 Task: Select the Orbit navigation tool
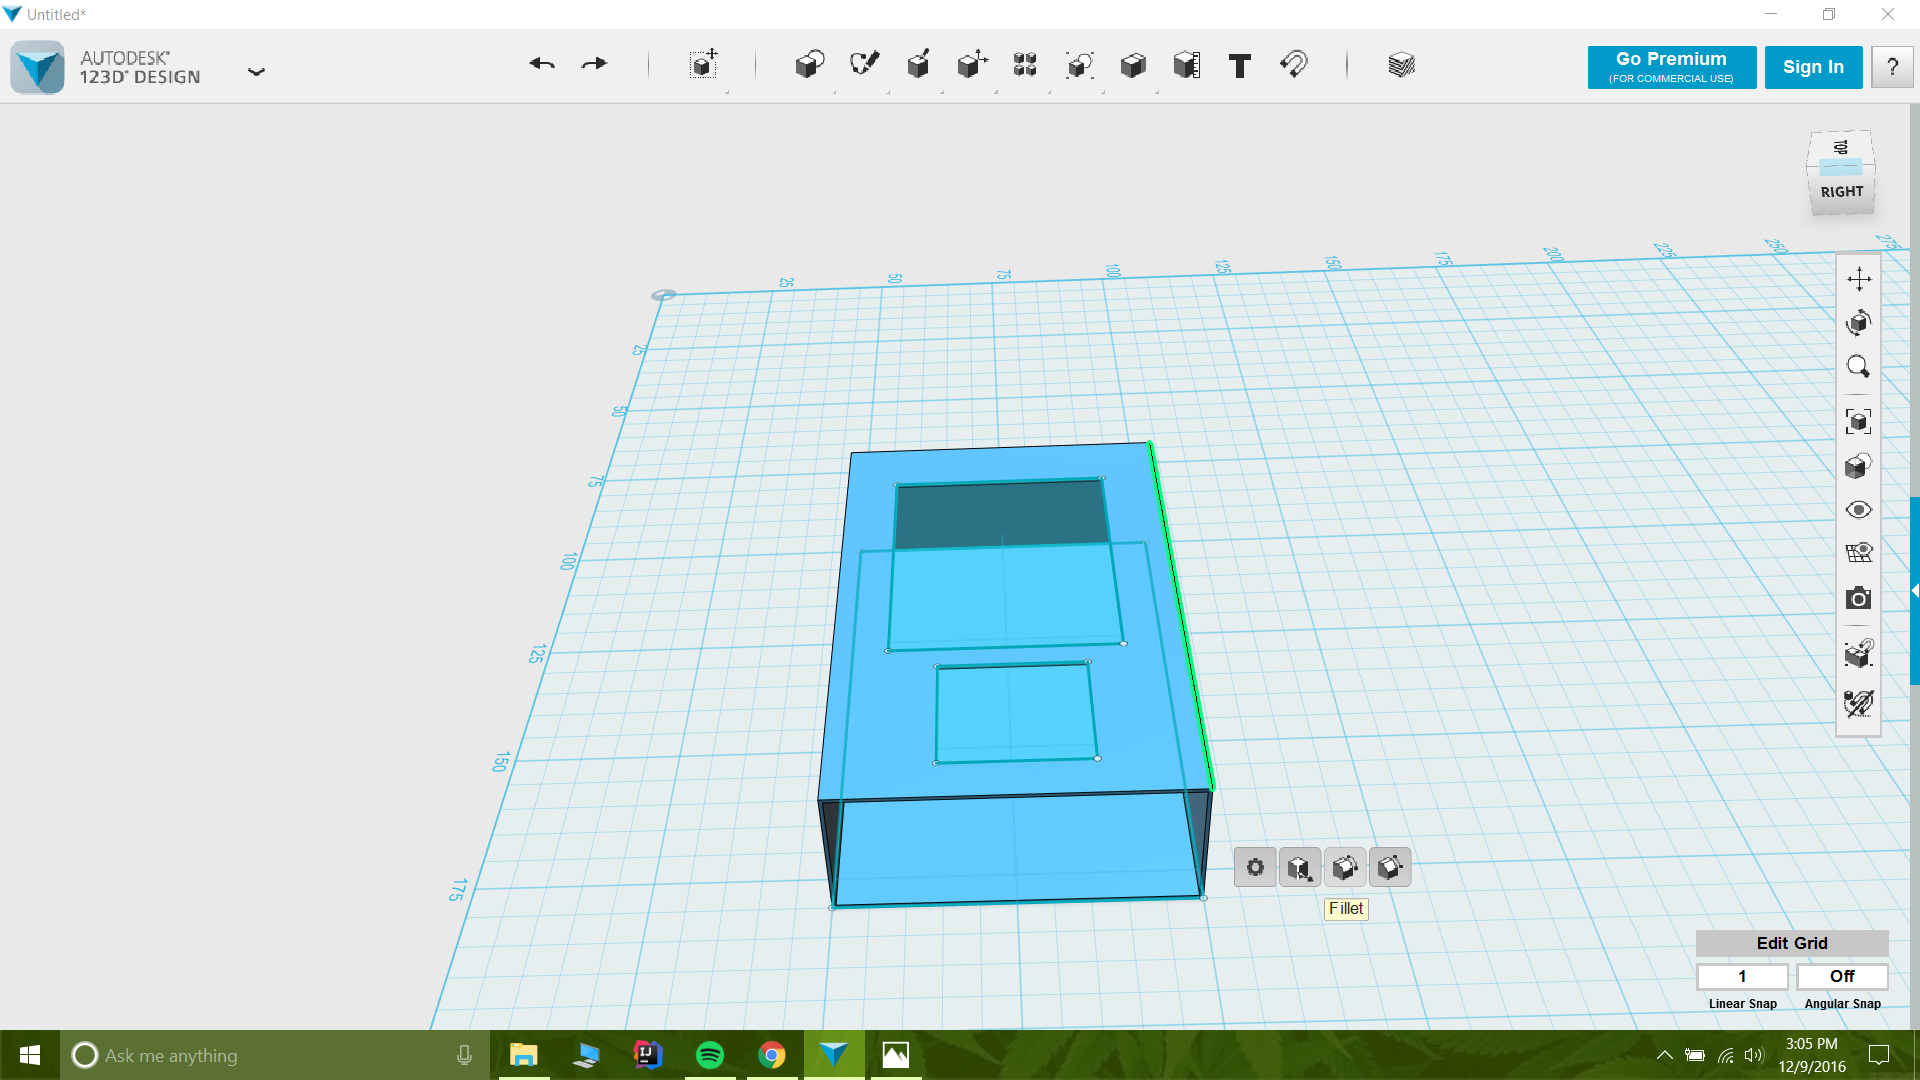point(1859,322)
